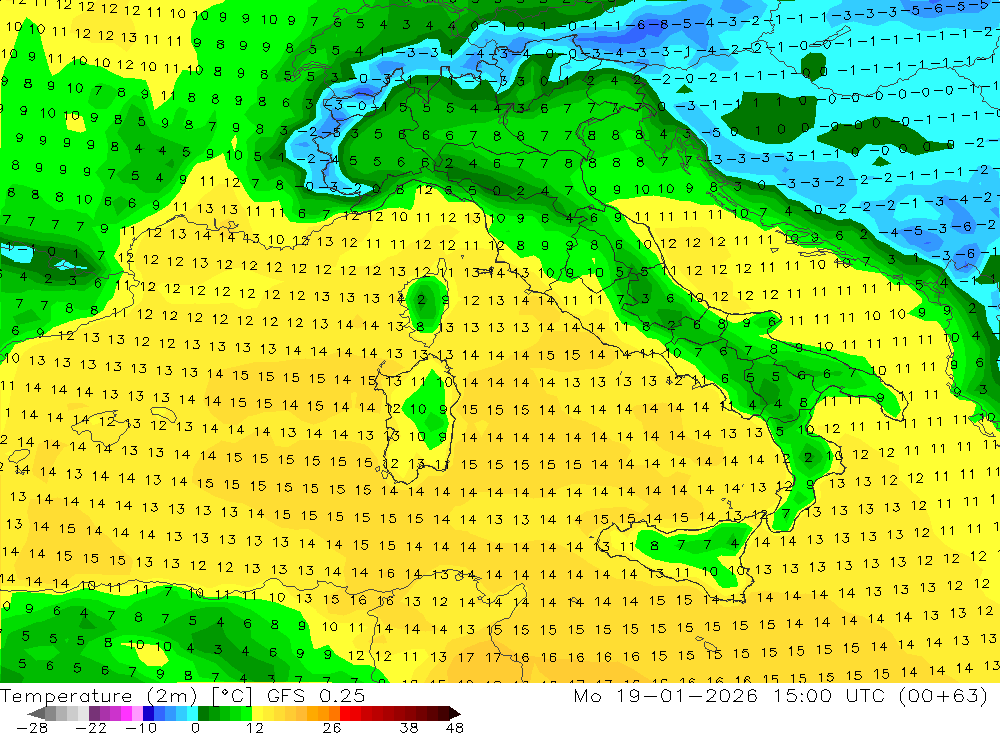The width and height of the screenshot is (1000, 733).
Task: Click the 'GFS 0.25' model label
Action: point(316,696)
